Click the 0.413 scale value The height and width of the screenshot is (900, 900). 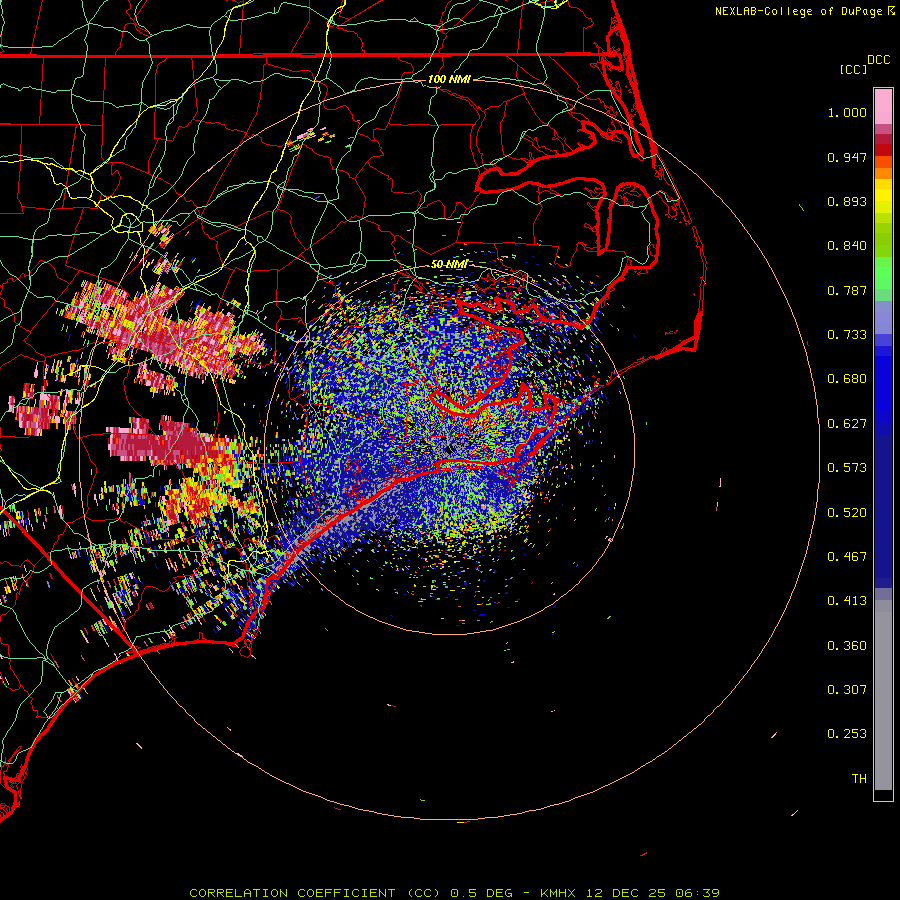click(847, 601)
